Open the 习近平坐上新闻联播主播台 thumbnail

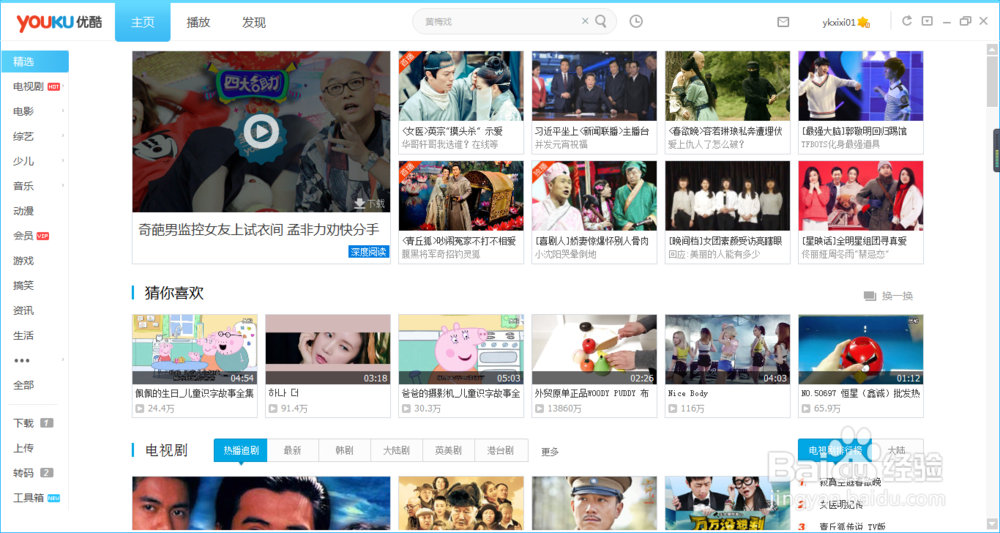[x=594, y=86]
